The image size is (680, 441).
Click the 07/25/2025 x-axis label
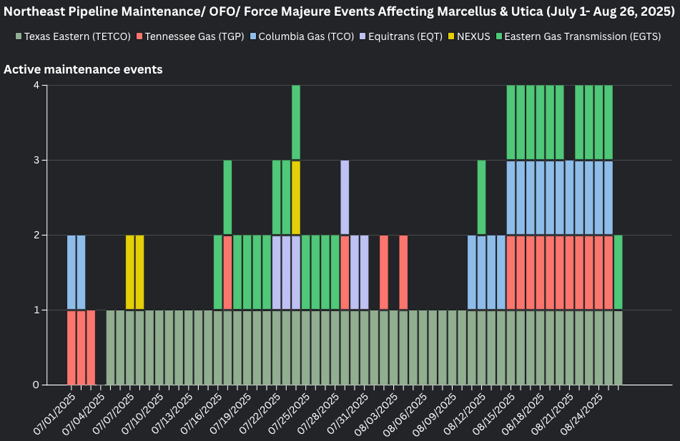(x=289, y=414)
